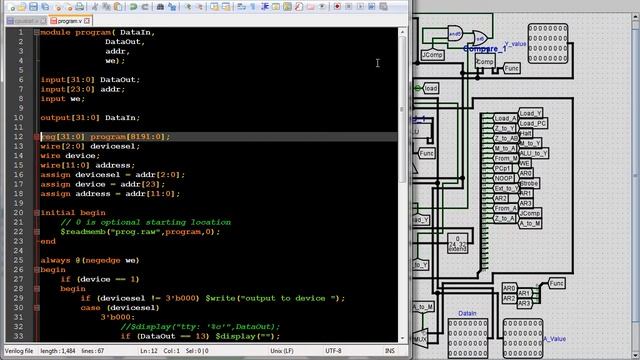640x360 pixels.
Task: Collapse the initial begin block on line 20
Action: click(36, 213)
